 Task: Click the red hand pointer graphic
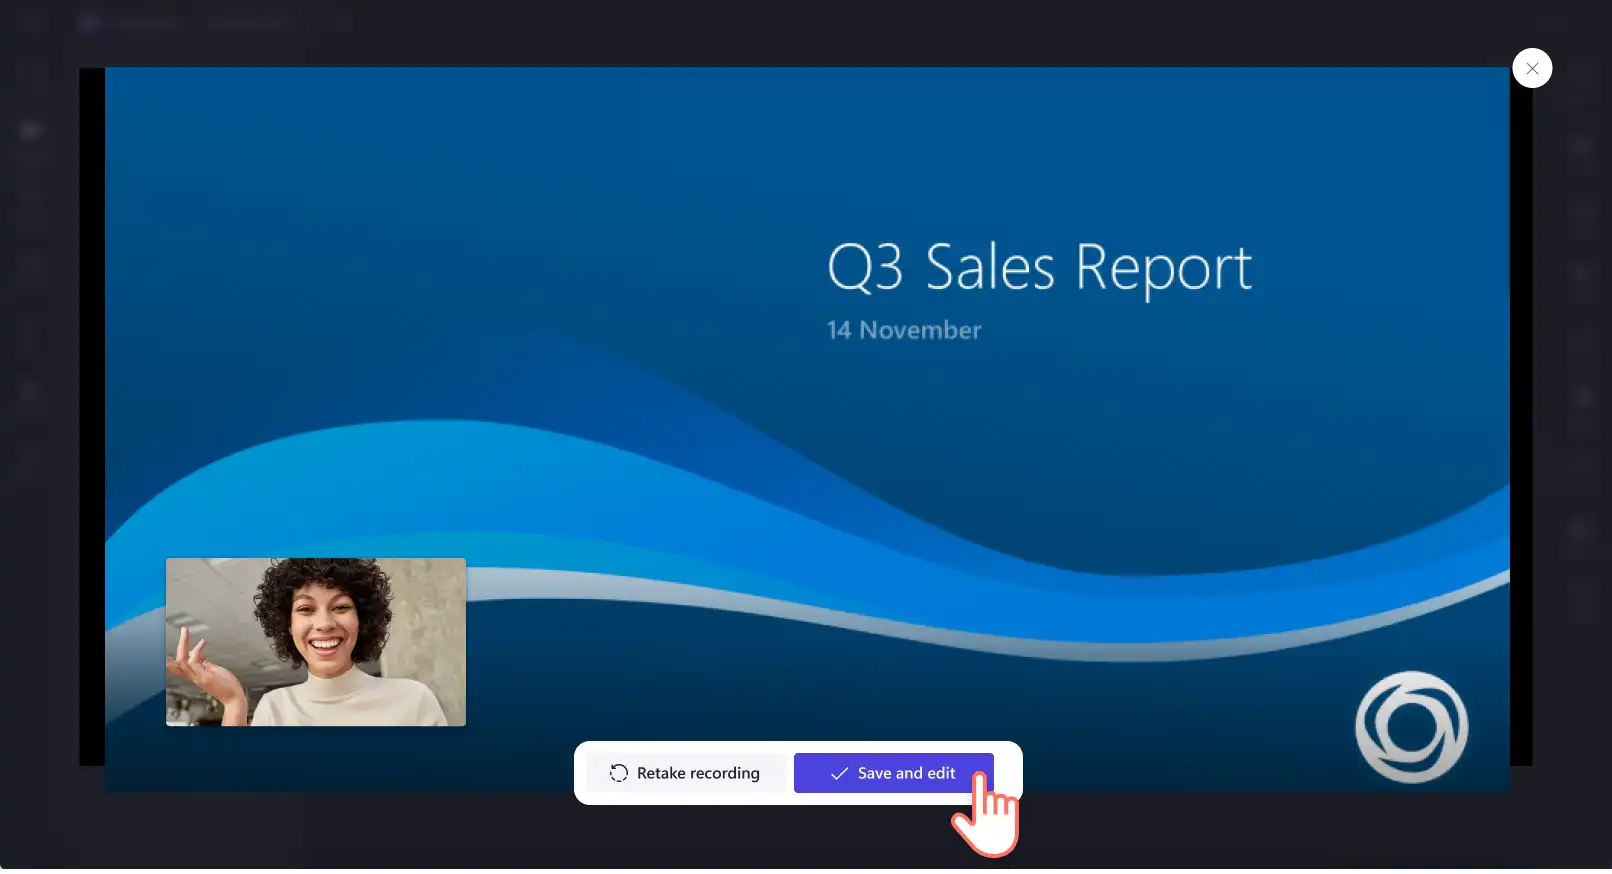[986, 813]
